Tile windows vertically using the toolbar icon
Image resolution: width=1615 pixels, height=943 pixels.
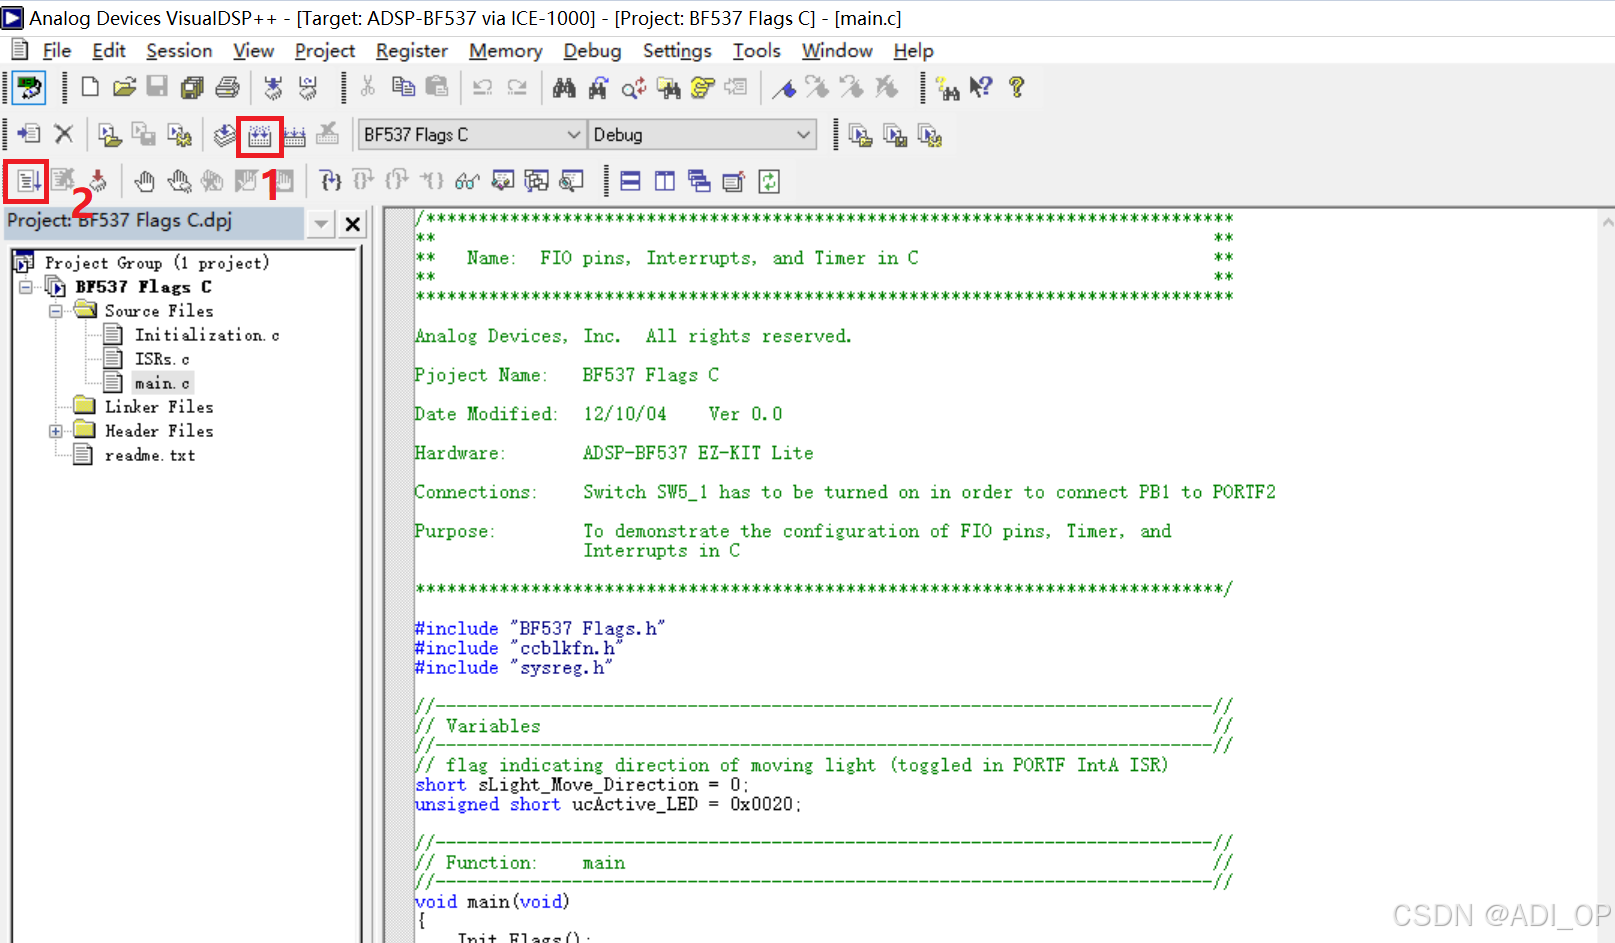665,181
